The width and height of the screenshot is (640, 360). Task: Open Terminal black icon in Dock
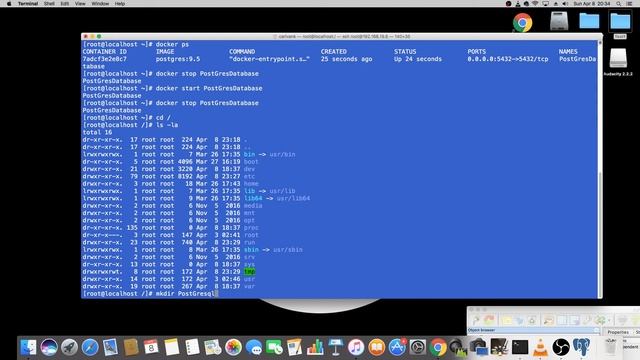click(x=520, y=347)
